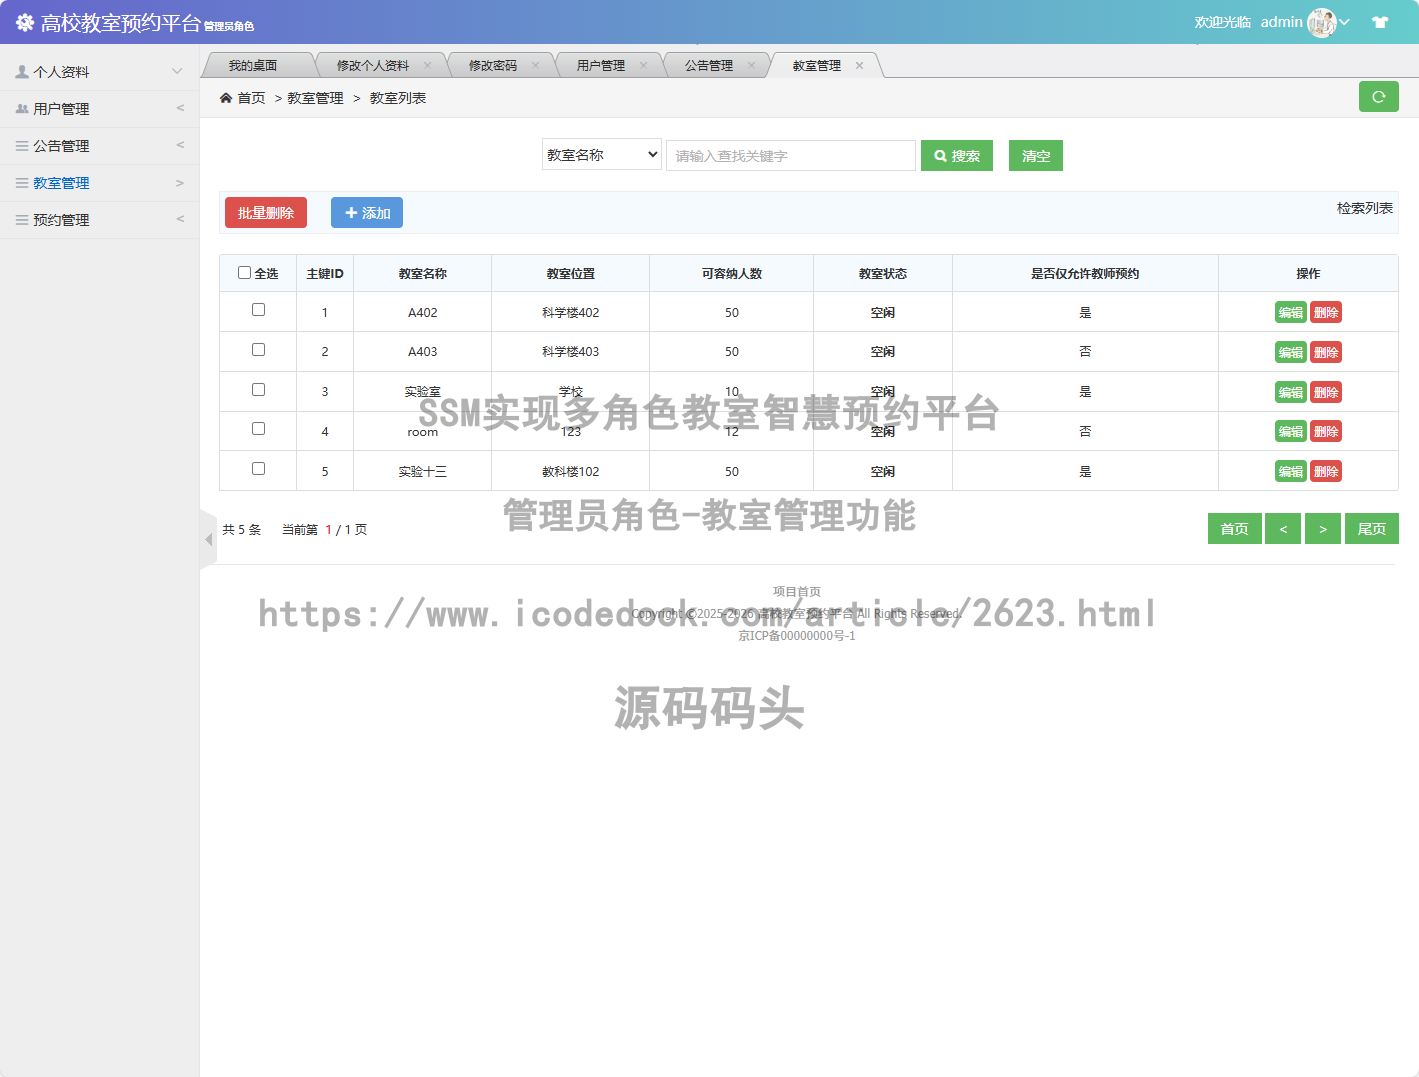The height and width of the screenshot is (1077, 1419).
Task: Click 编辑 button for room A403
Action: 1290,352
